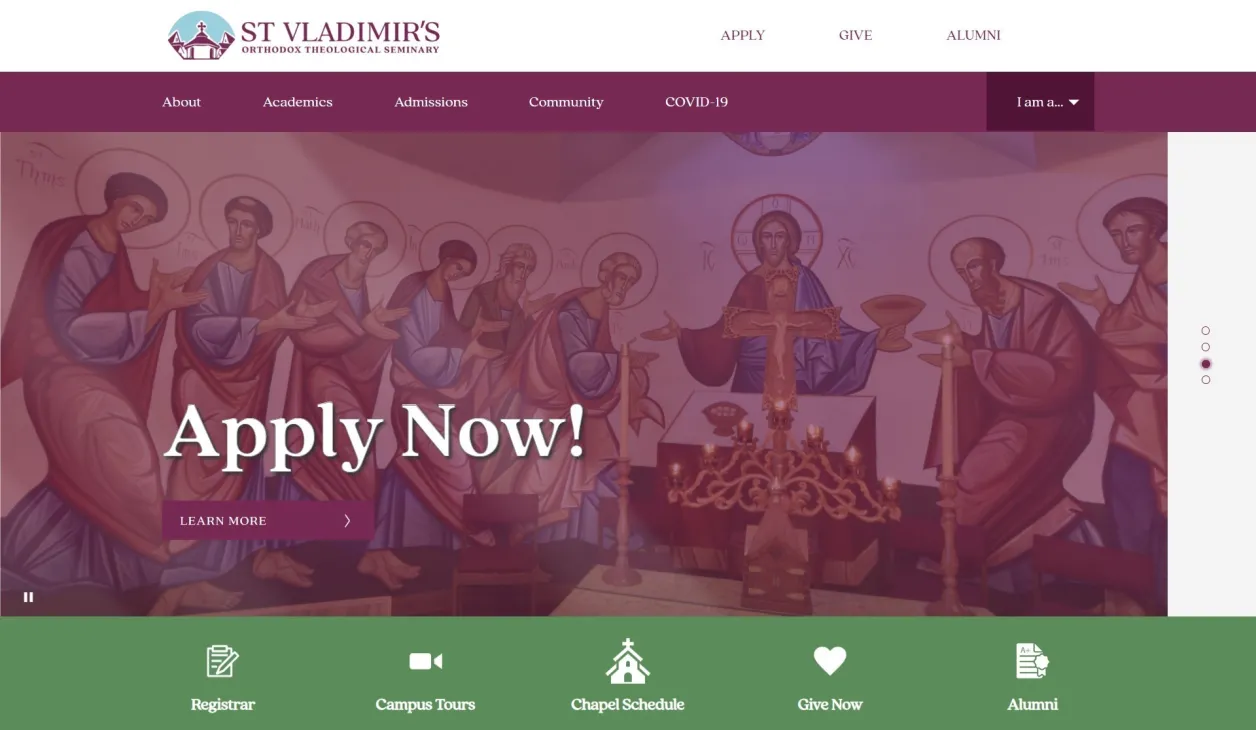Click the APPLY link in header
Viewport: 1256px width, 730px height.
coord(743,35)
